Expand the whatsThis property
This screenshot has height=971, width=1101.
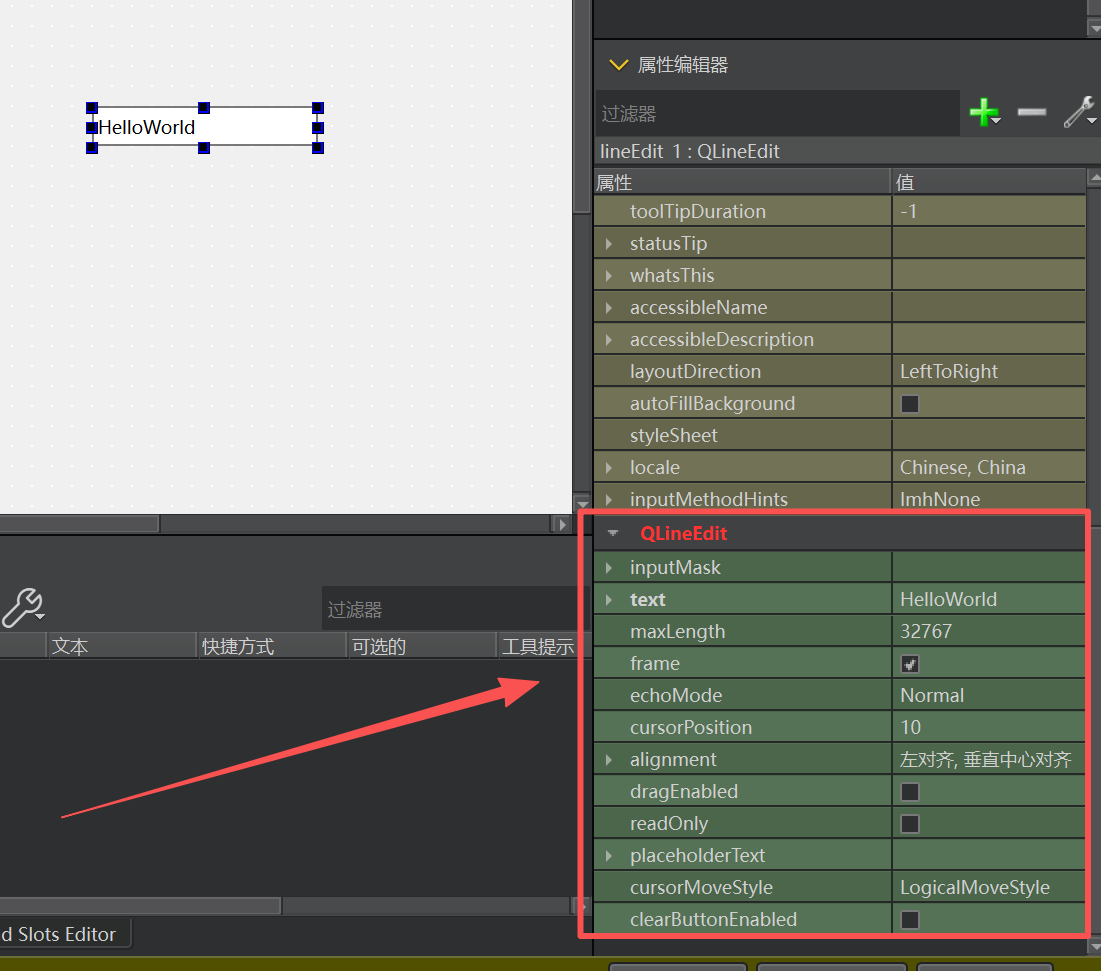(609, 275)
